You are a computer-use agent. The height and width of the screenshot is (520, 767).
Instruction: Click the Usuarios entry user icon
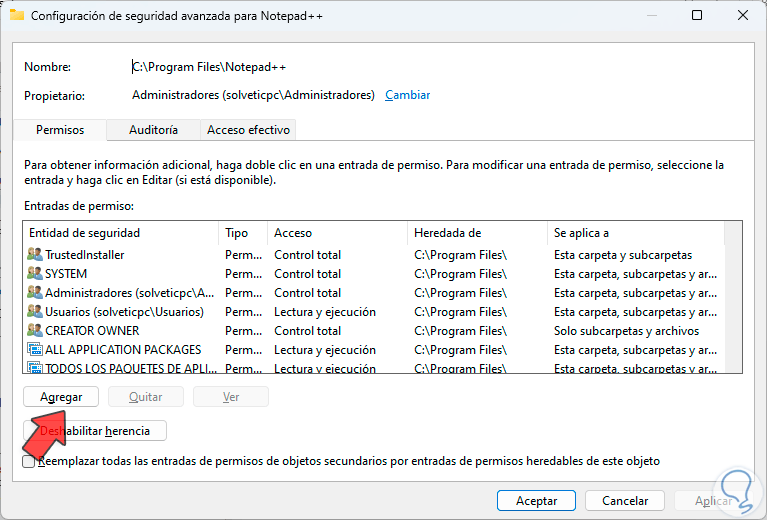pos(35,312)
